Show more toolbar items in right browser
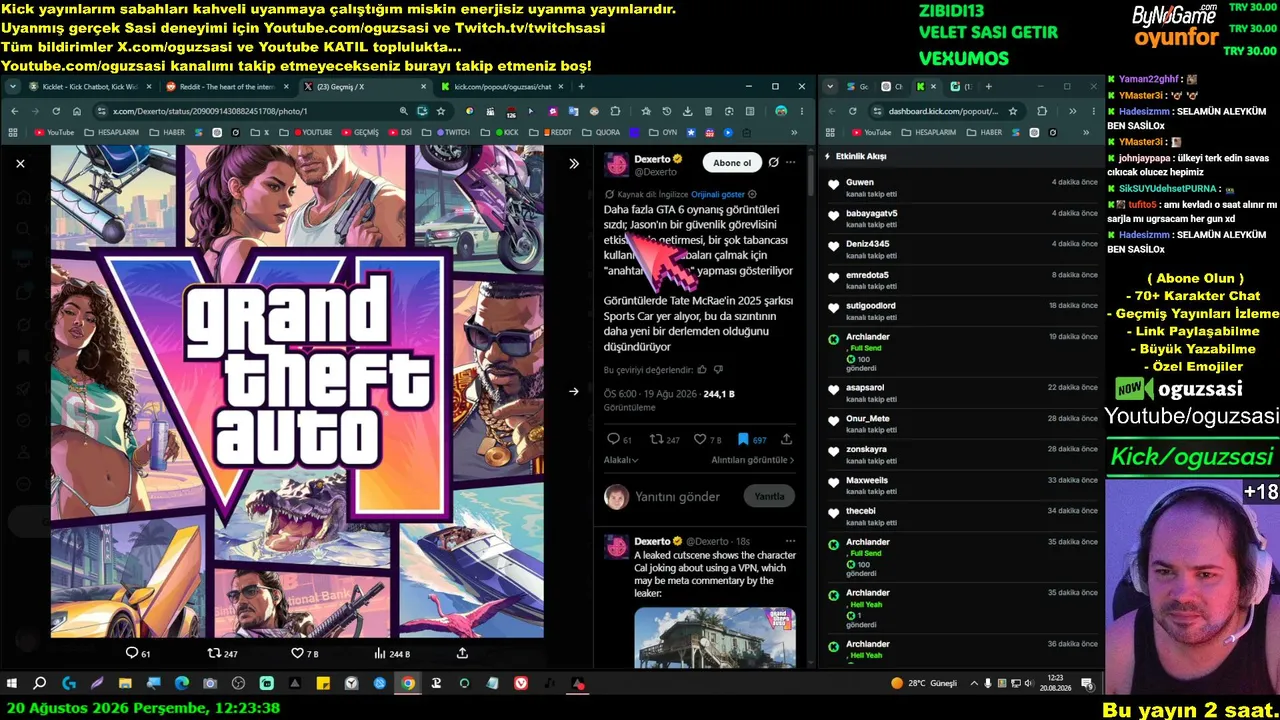This screenshot has width=1280, height=720. pyautogui.click(x=1072, y=111)
